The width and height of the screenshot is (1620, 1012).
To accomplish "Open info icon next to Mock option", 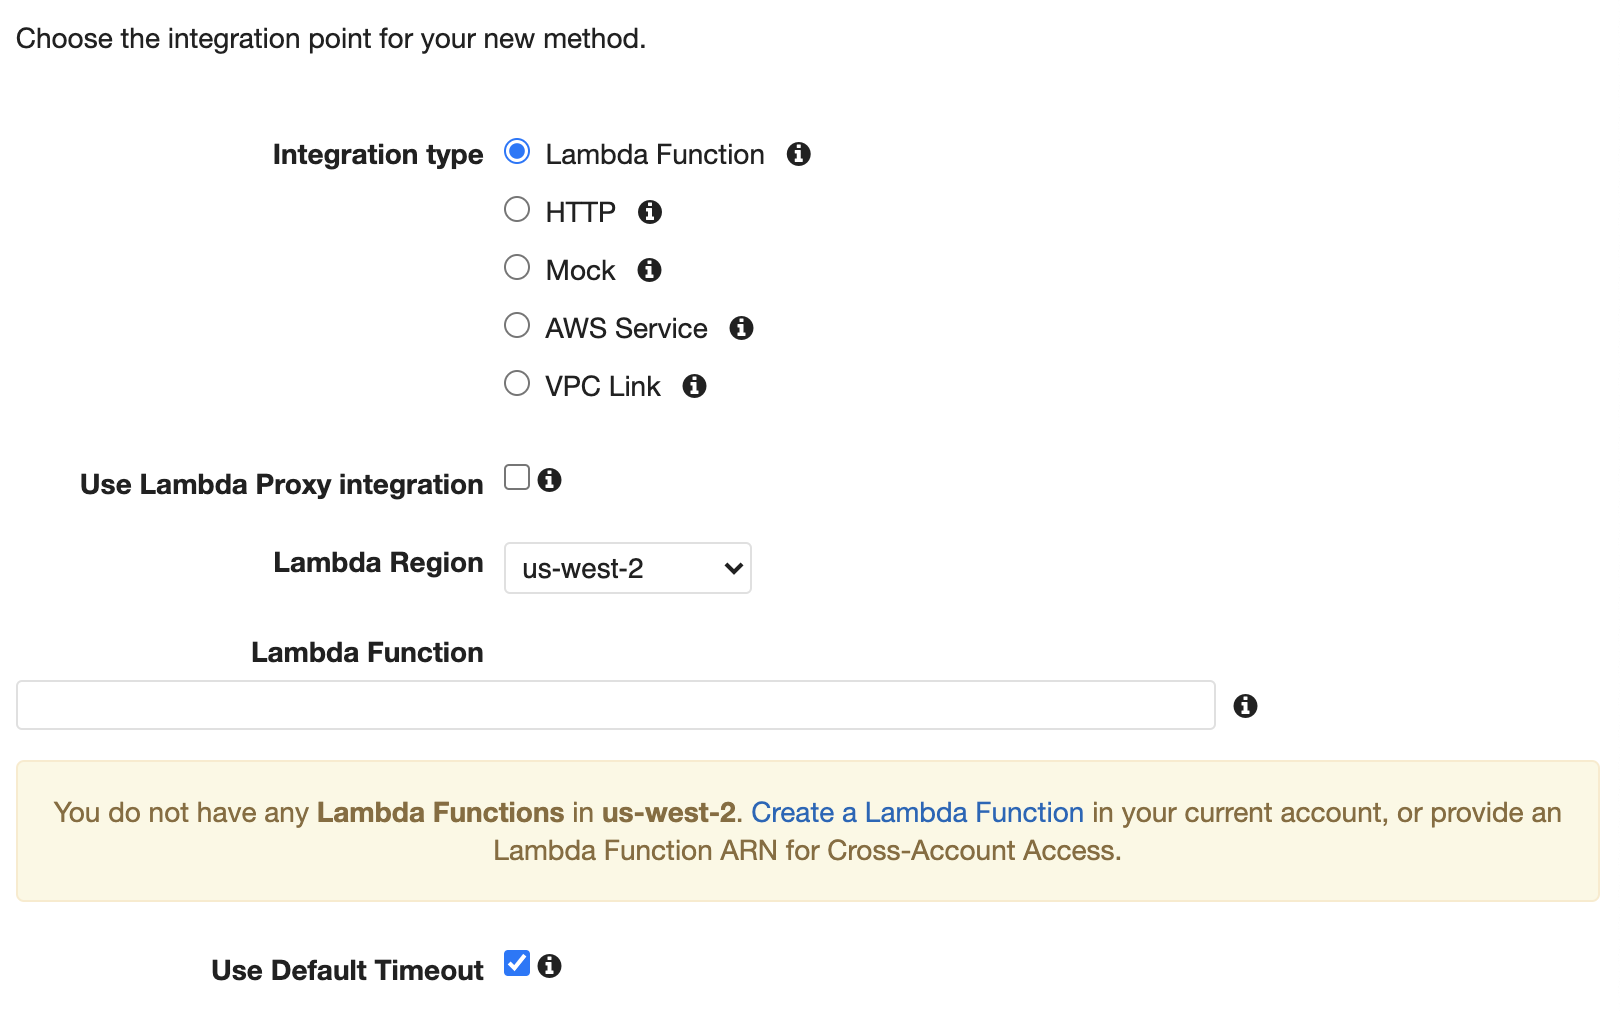I will (x=650, y=270).
